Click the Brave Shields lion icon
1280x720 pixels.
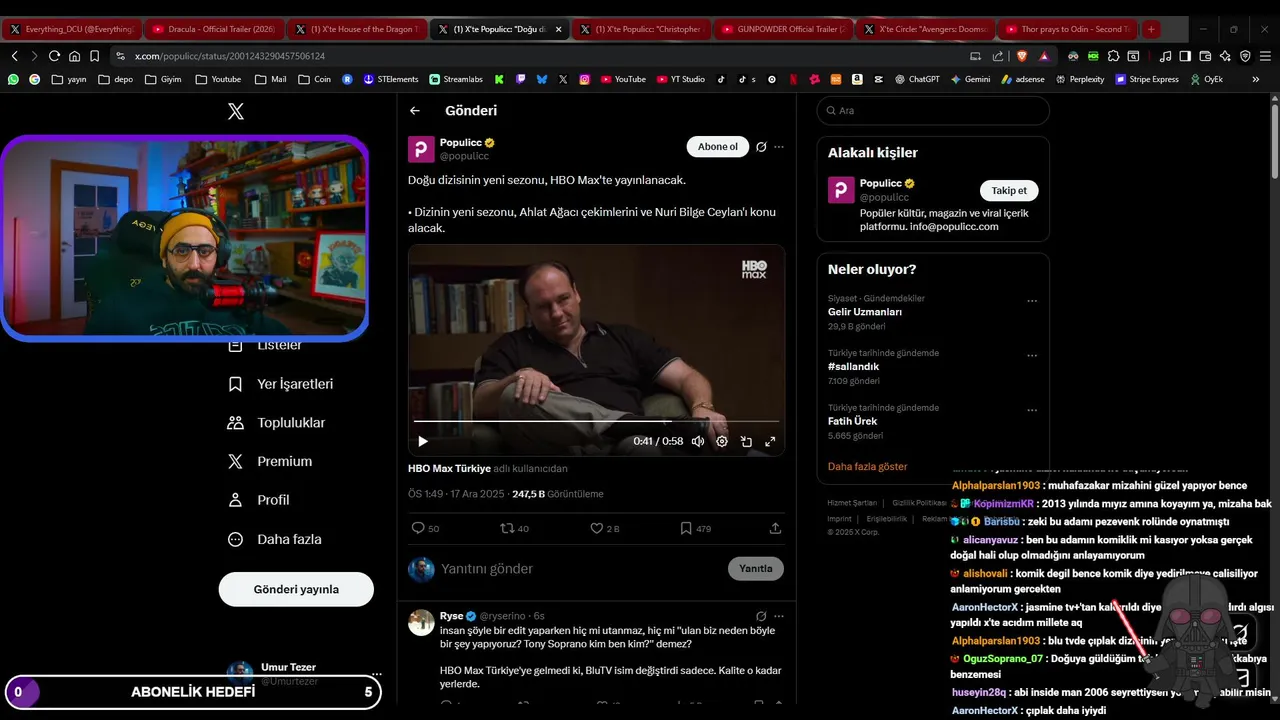coord(1022,56)
